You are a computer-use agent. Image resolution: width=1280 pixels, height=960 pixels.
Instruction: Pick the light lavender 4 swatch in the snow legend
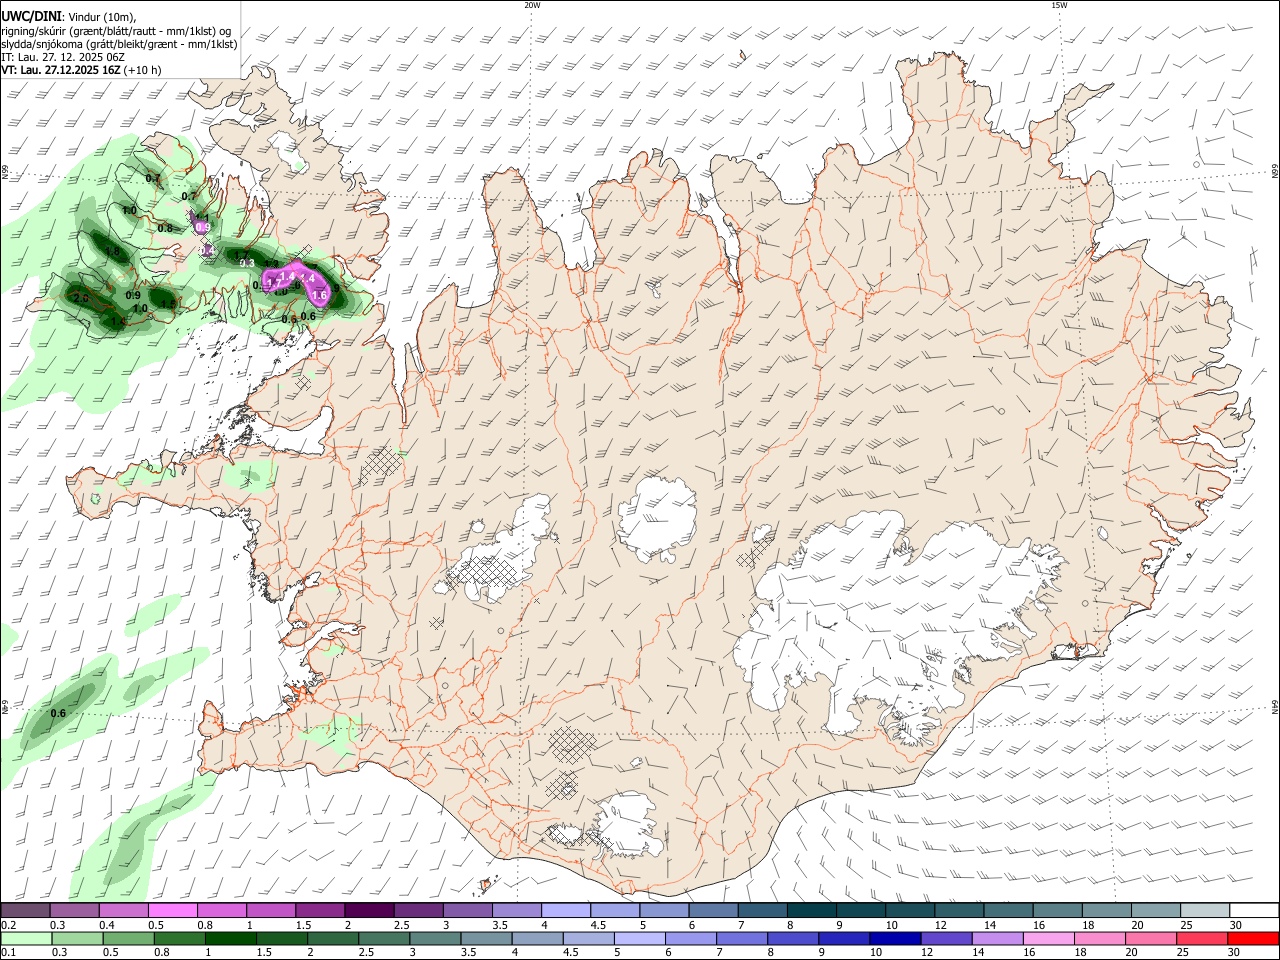pos(566,910)
